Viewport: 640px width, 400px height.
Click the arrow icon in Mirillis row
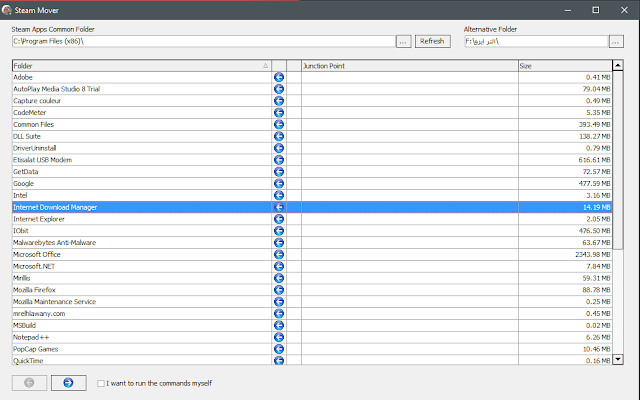(x=279, y=278)
